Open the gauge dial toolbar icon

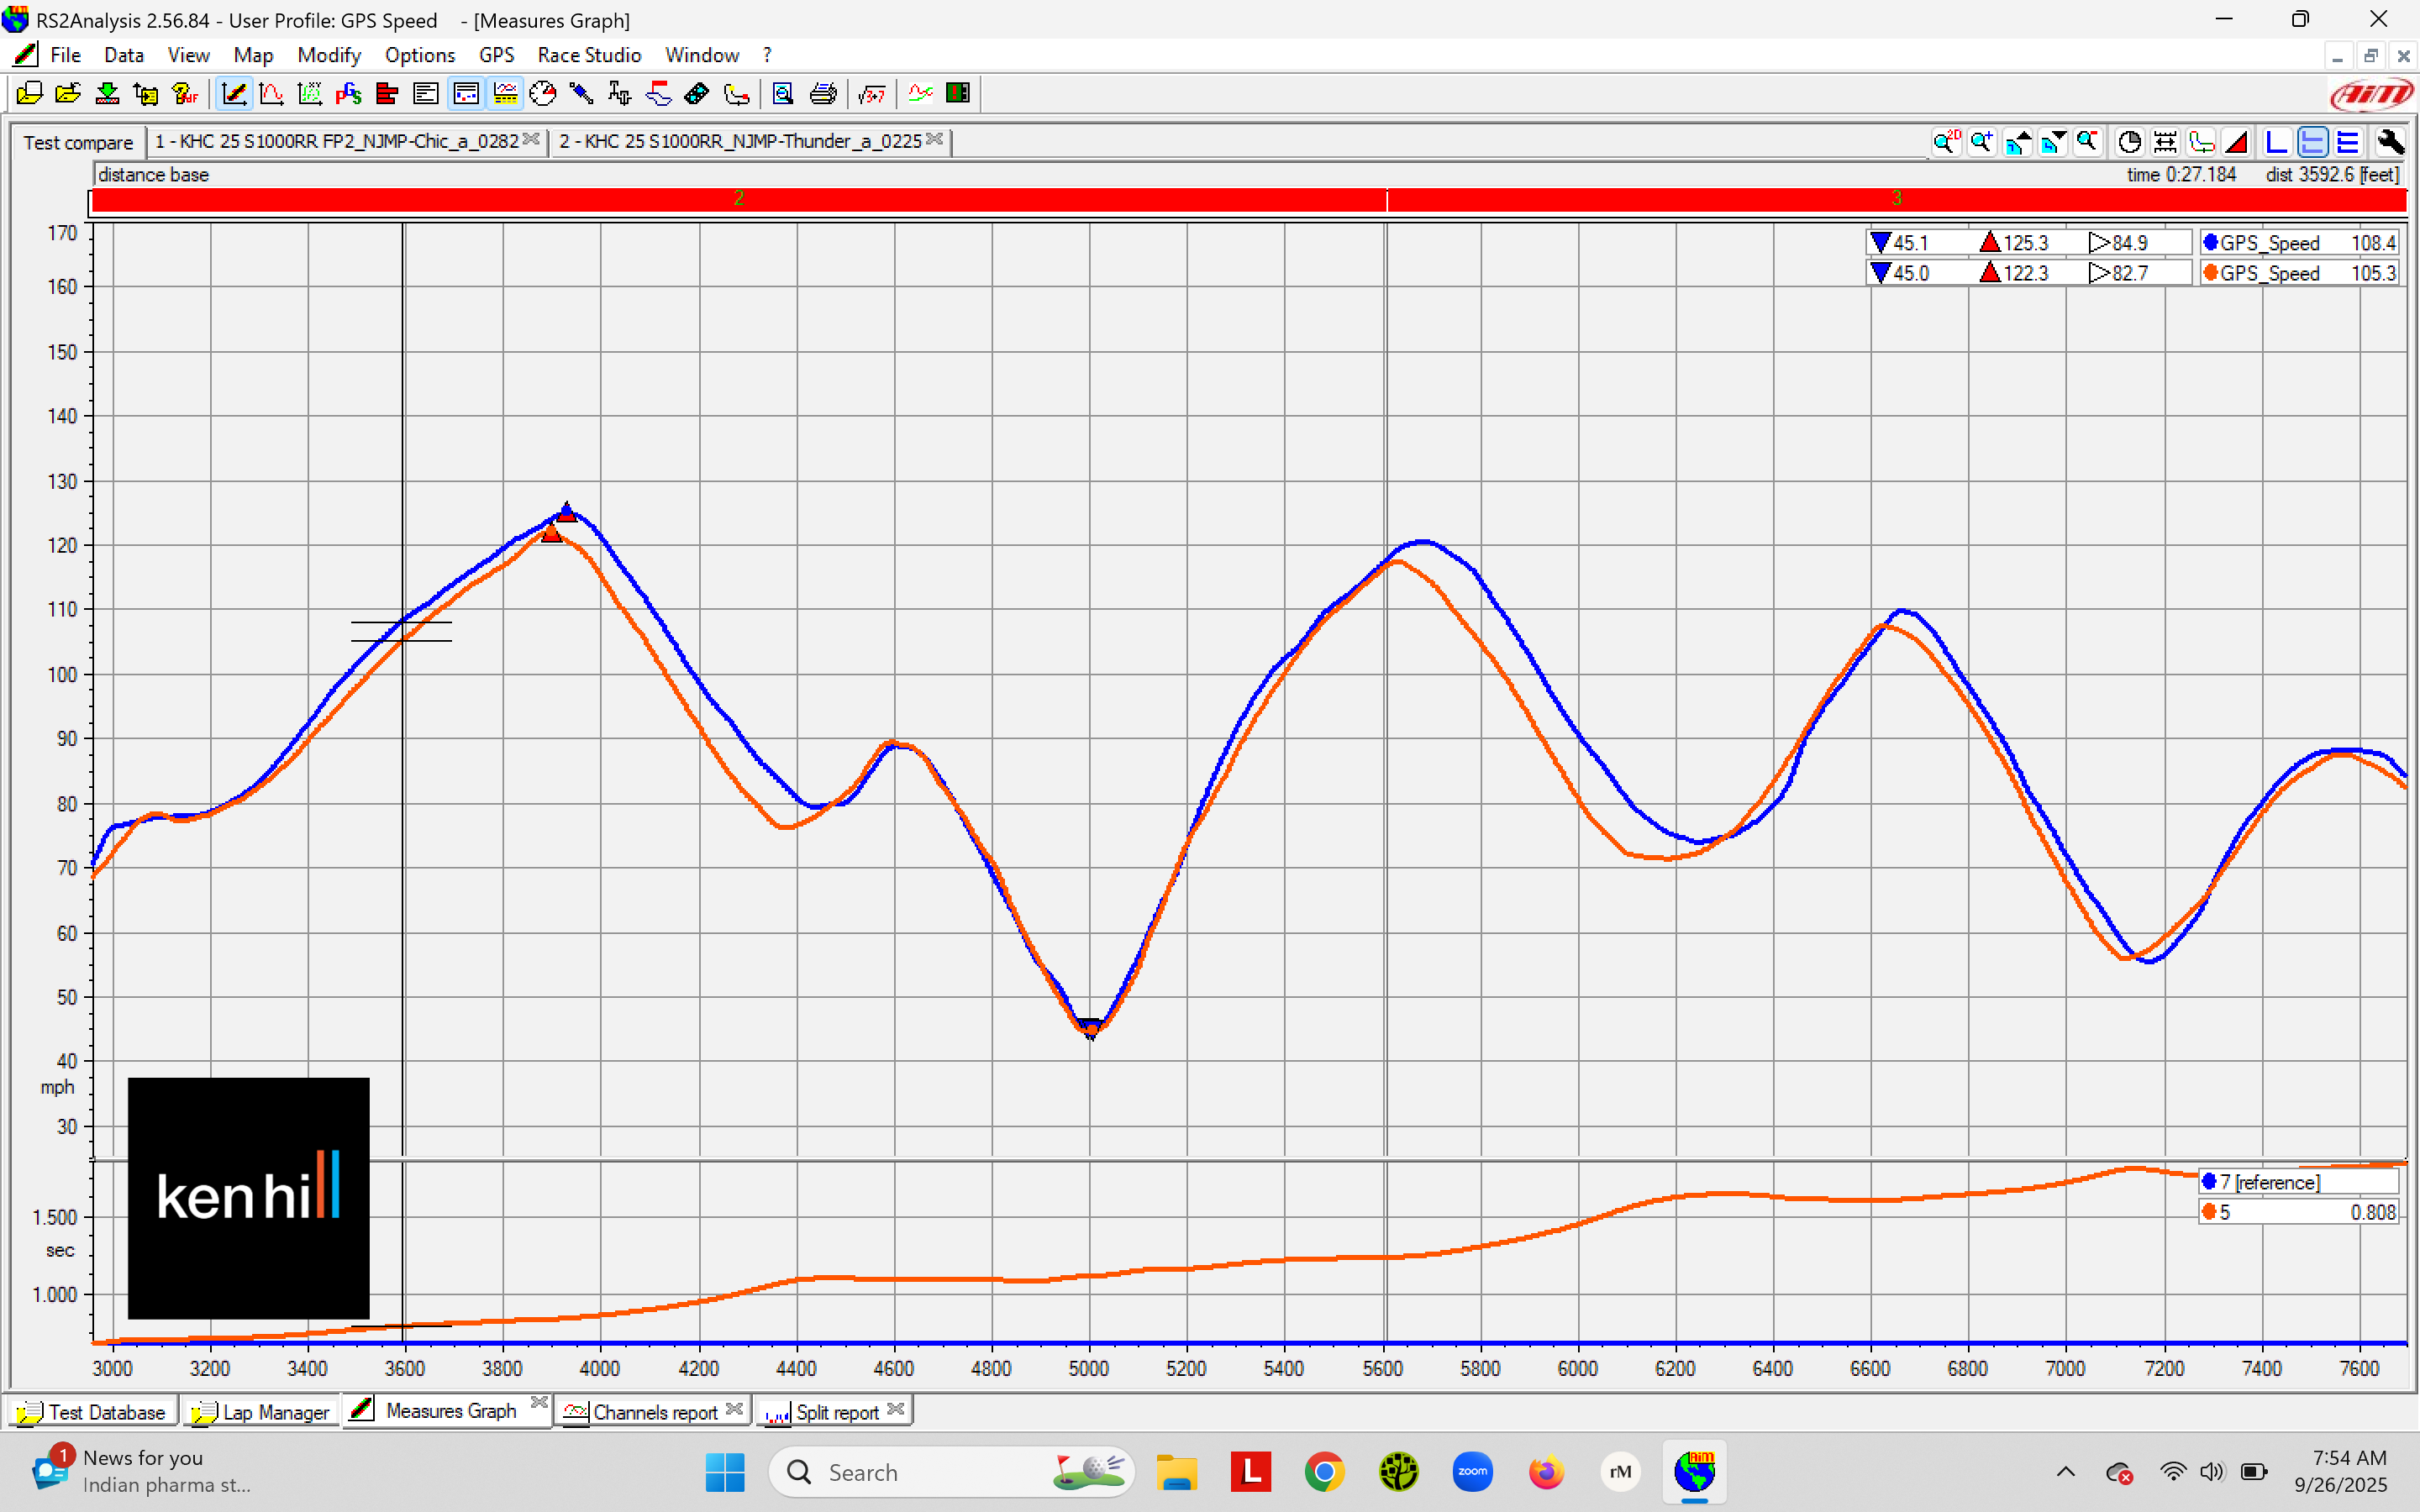tap(542, 94)
